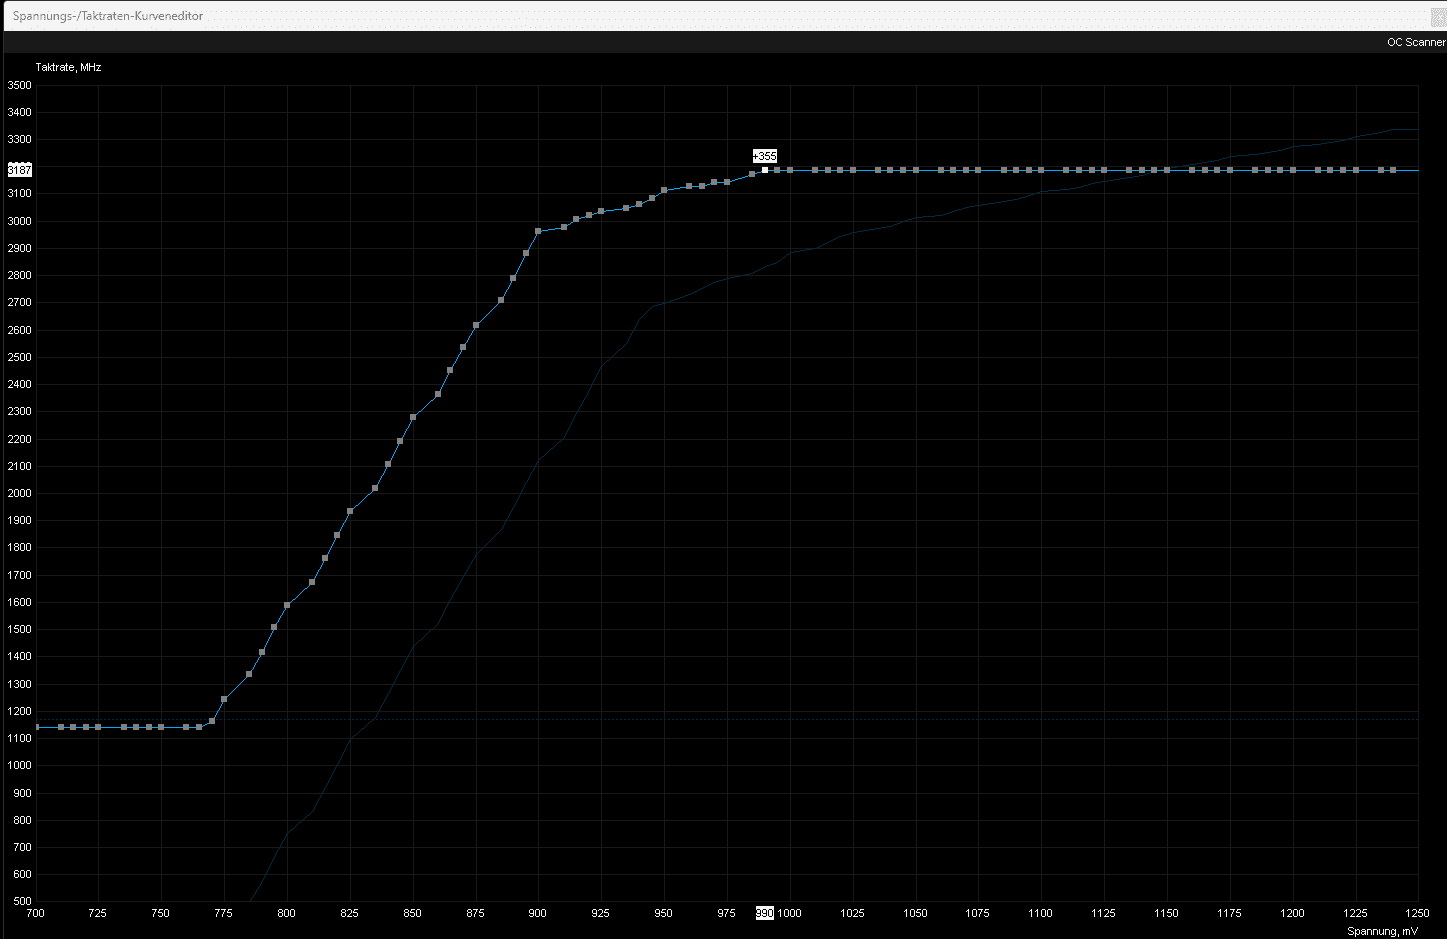This screenshot has width=1447, height=939.
Task: Select the curve point at 950 mV
Action: click(664, 190)
